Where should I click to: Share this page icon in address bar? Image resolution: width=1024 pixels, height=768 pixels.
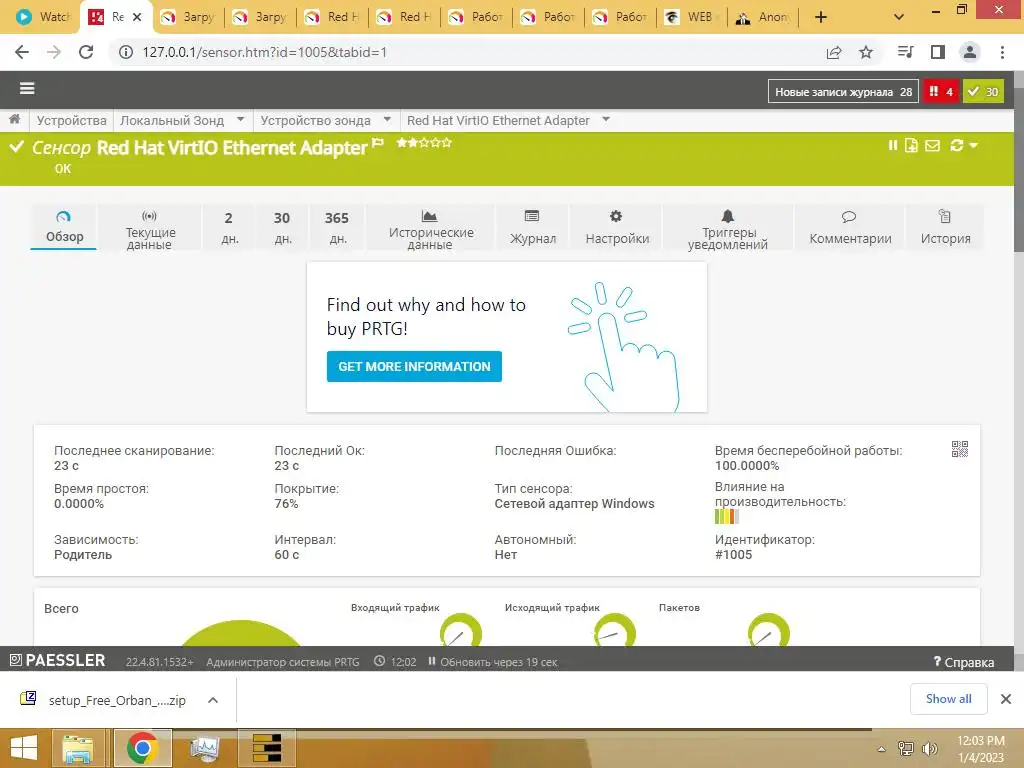pyautogui.click(x=834, y=52)
